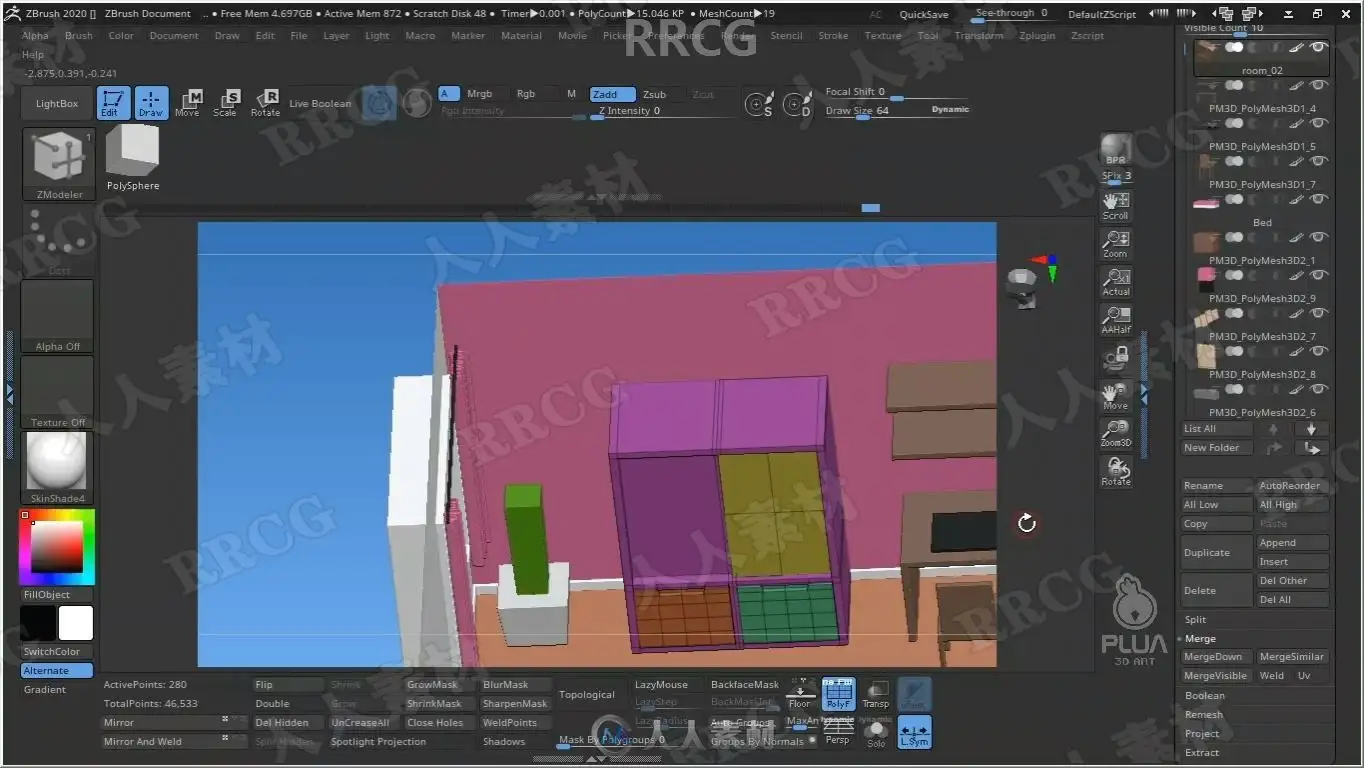Open the Document menu
This screenshot has width=1364, height=768.
point(174,36)
